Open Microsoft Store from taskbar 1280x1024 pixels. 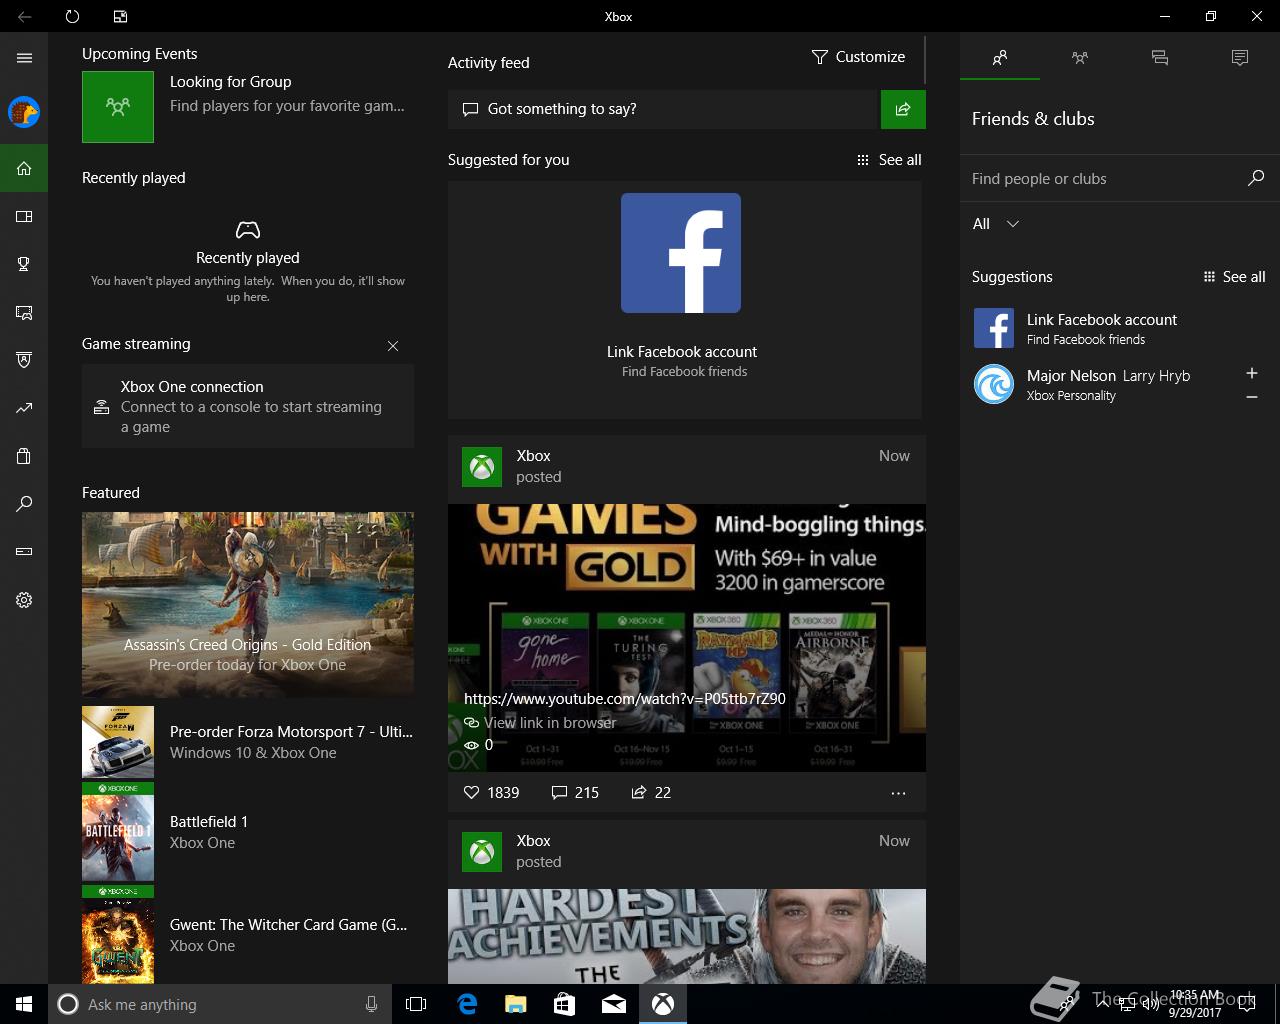[x=565, y=1004]
